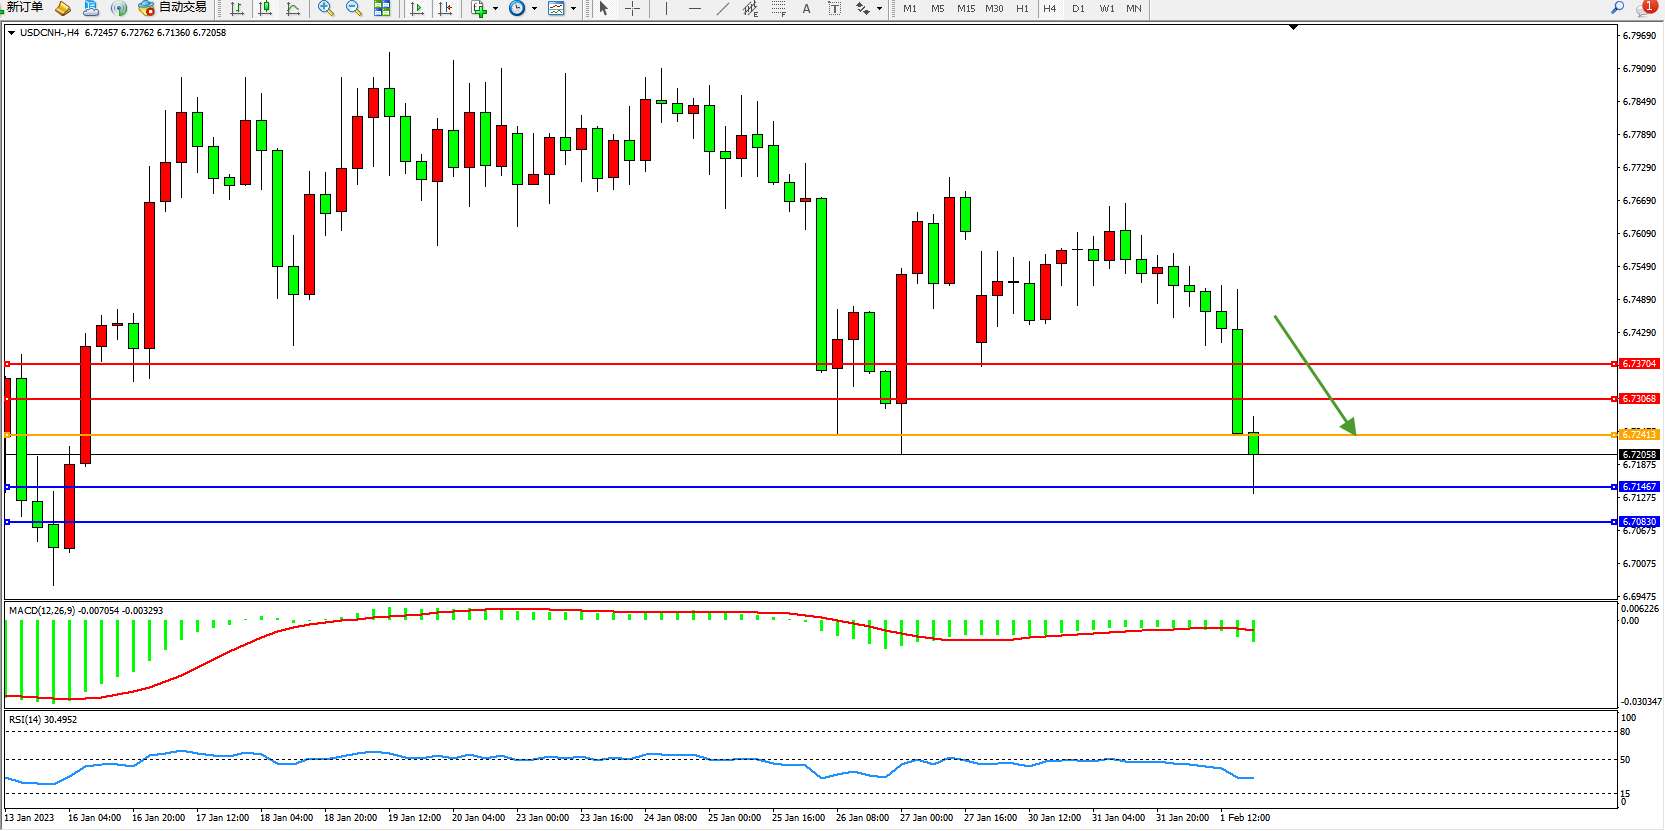Screen dimensions: 1665x831
Task: Toggle the 自动交易 auto trading button
Action: pyautogui.click(x=173, y=8)
